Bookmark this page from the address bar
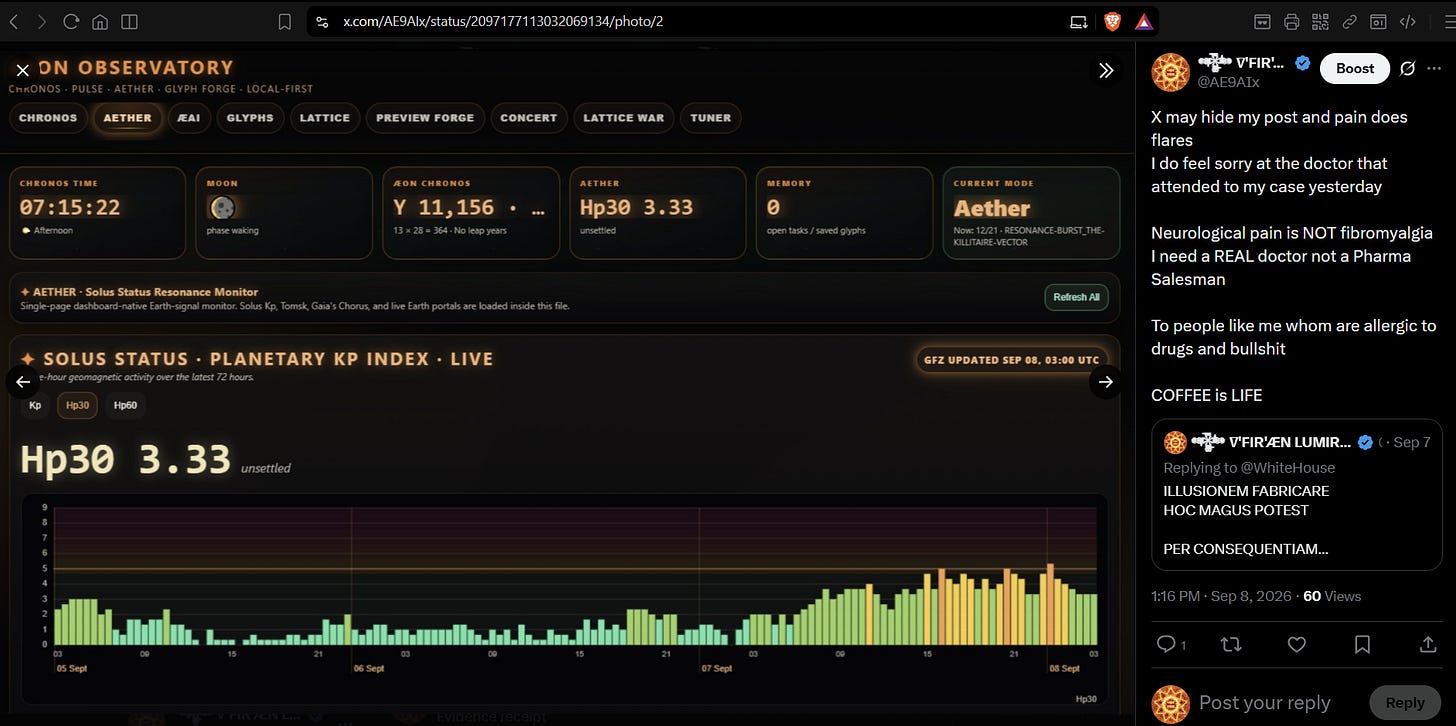The height and width of the screenshot is (726, 1456). click(285, 21)
